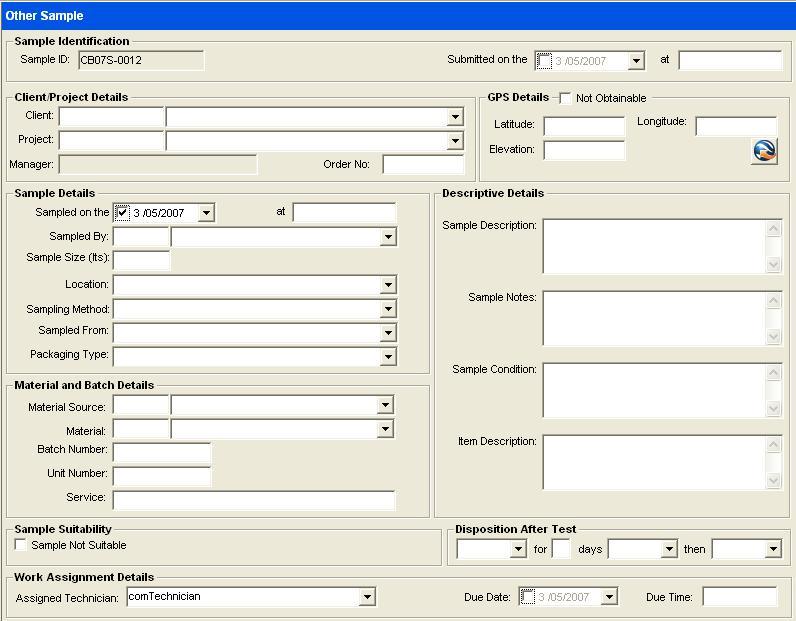Viewport: 796px width, 621px height.
Task: Tick the GPS Not Obtainable checkbox
Action: coord(565,98)
